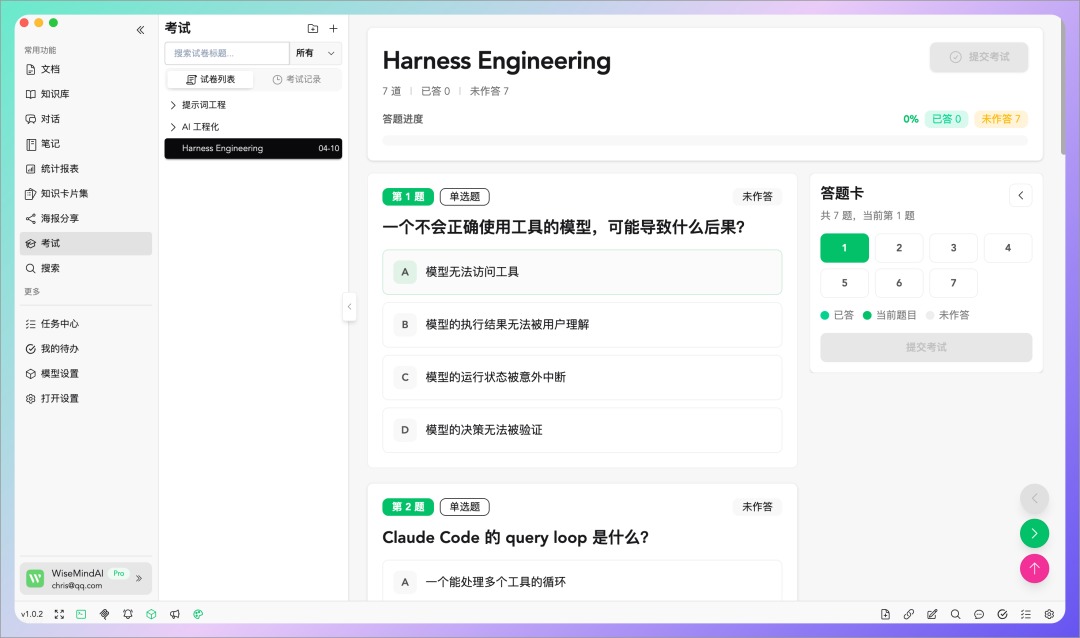Image resolution: width=1080 pixels, height=638 pixels.
Task: Click the yellow 未作答 7 badge
Action: [x=1001, y=119]
